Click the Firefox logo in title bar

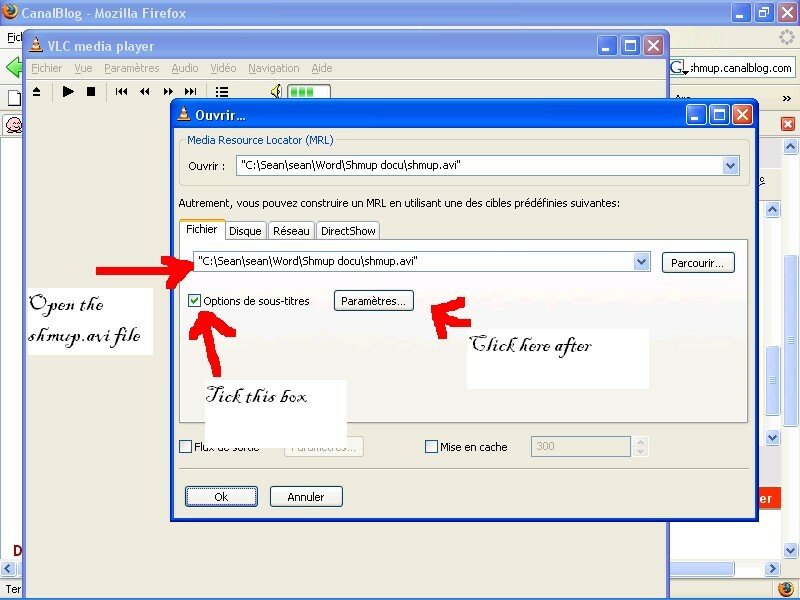(x=10, y=11)
